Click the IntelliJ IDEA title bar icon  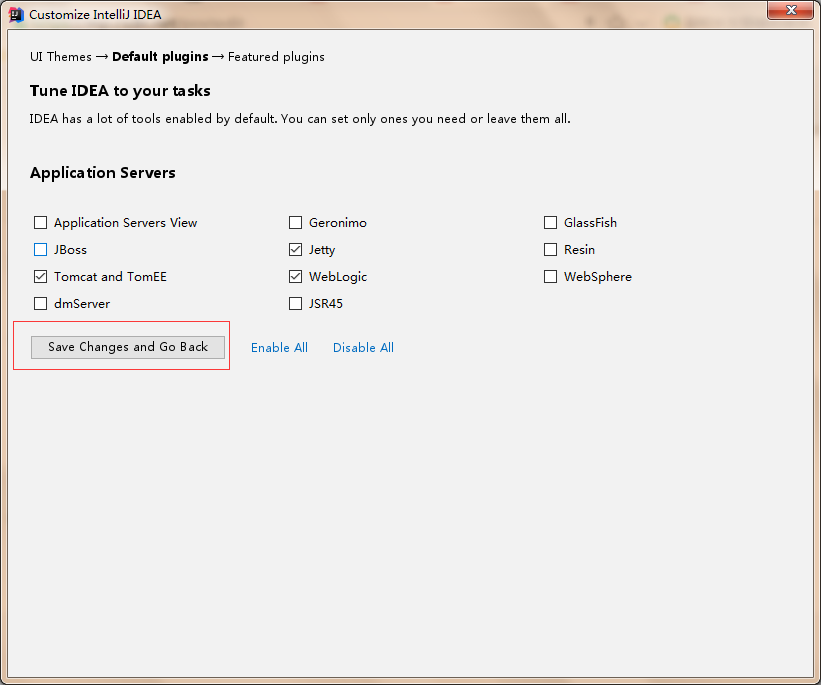point(16,15)
